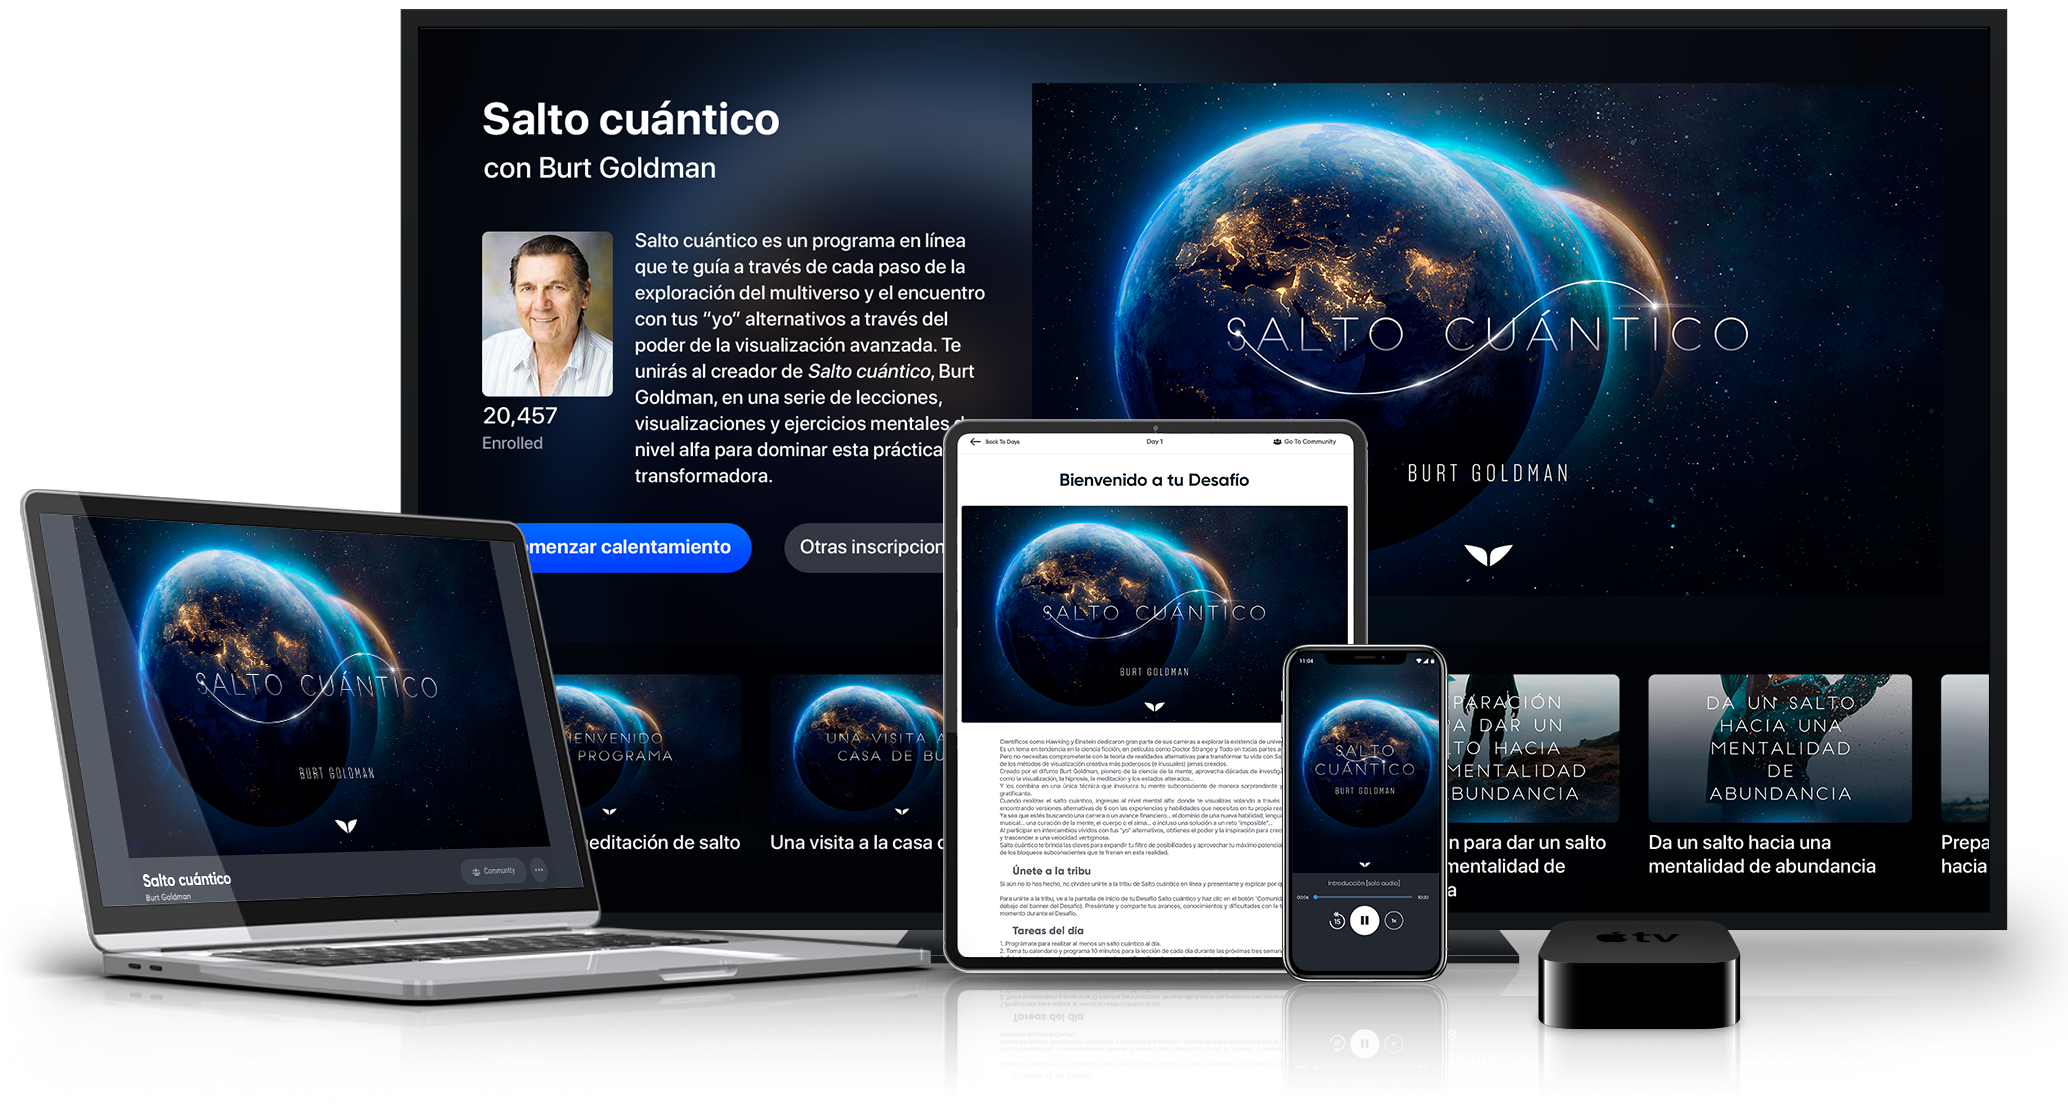This screenshot has width=2068, height=1110.
Task: Click the Community button on the laptop
Action: pos(494,871)
